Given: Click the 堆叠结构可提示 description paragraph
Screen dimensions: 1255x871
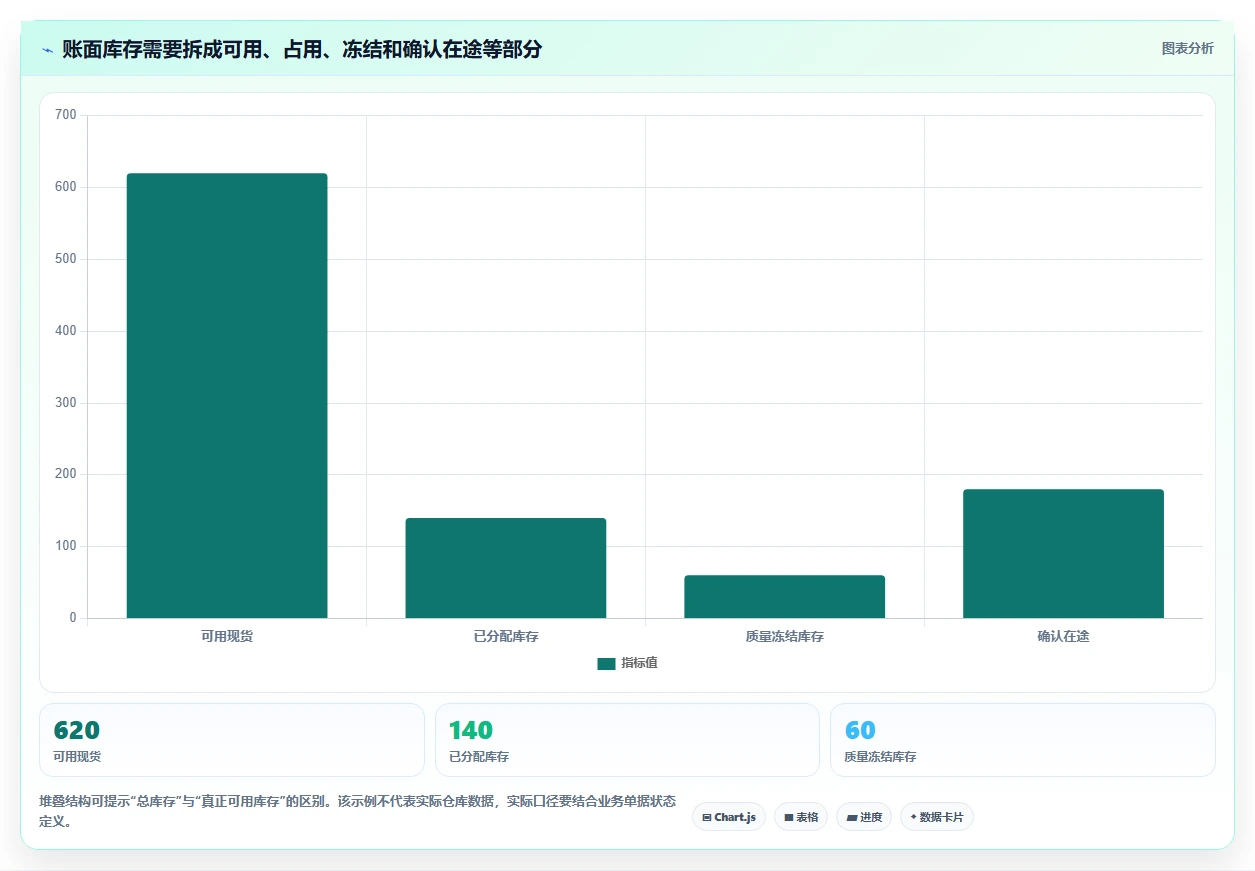Looking at the screenshot, I should (x=357, y=811).
